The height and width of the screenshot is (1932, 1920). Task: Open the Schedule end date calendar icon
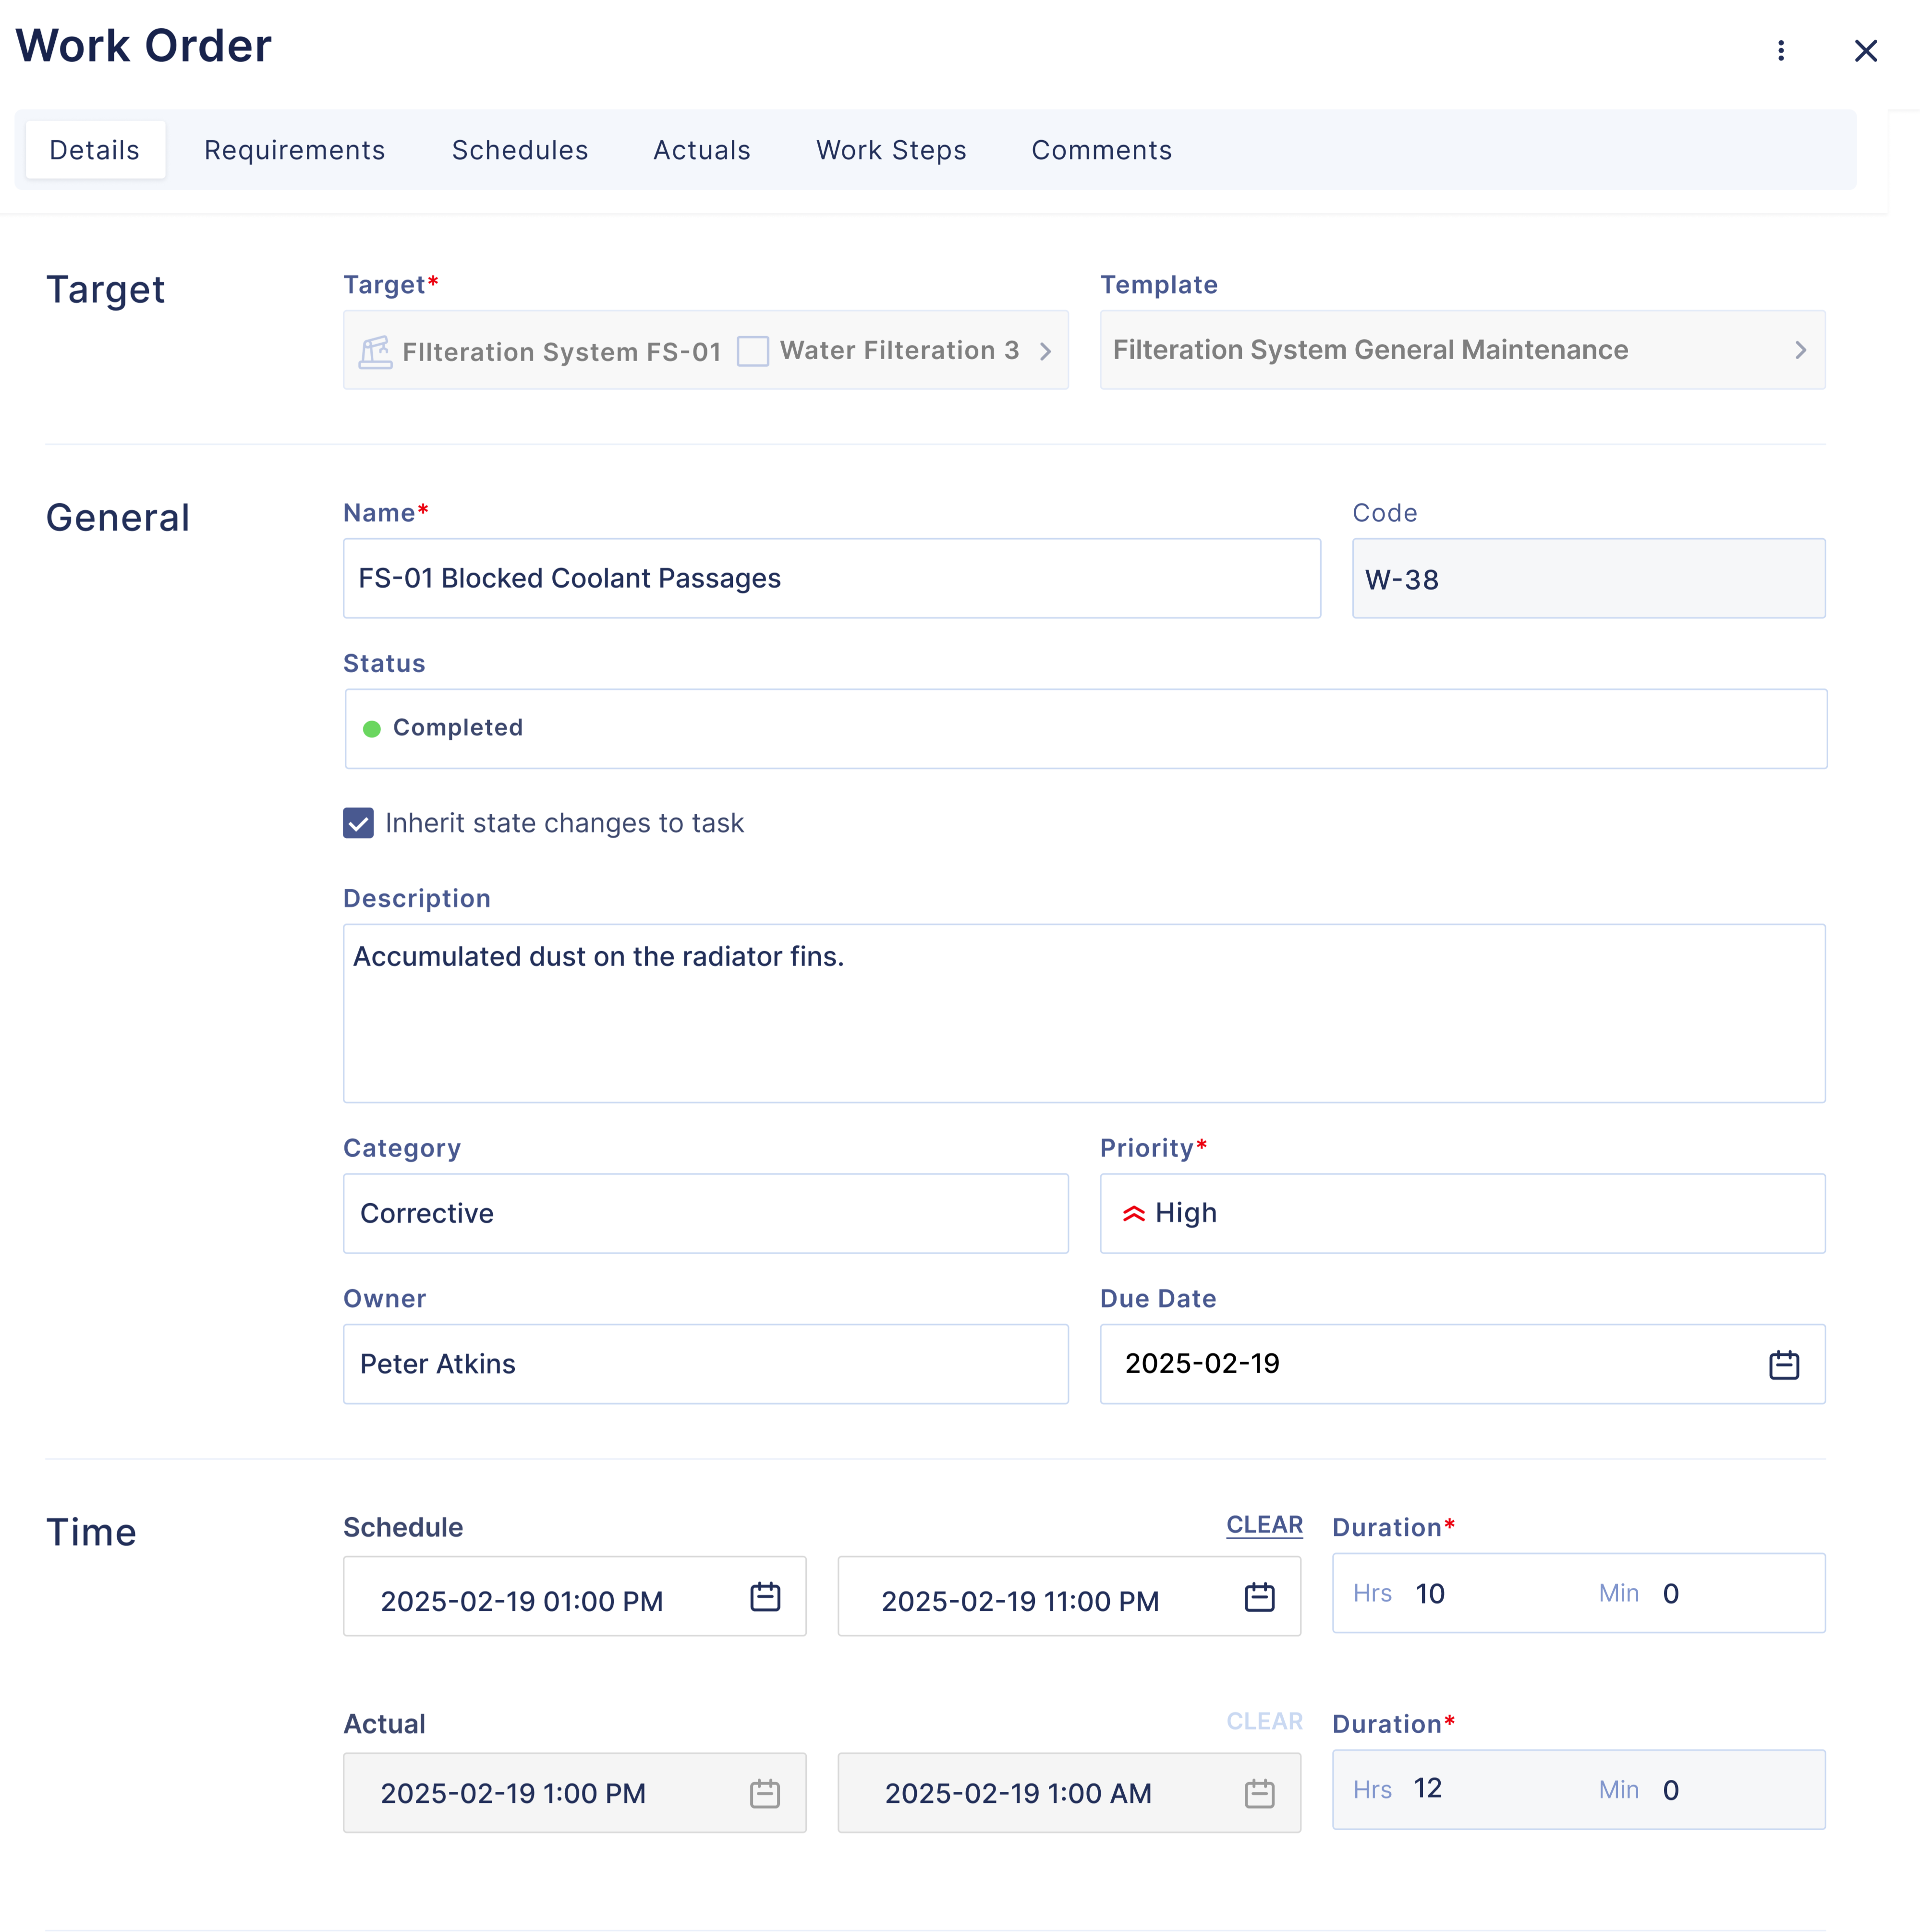click(1259, 1597)
